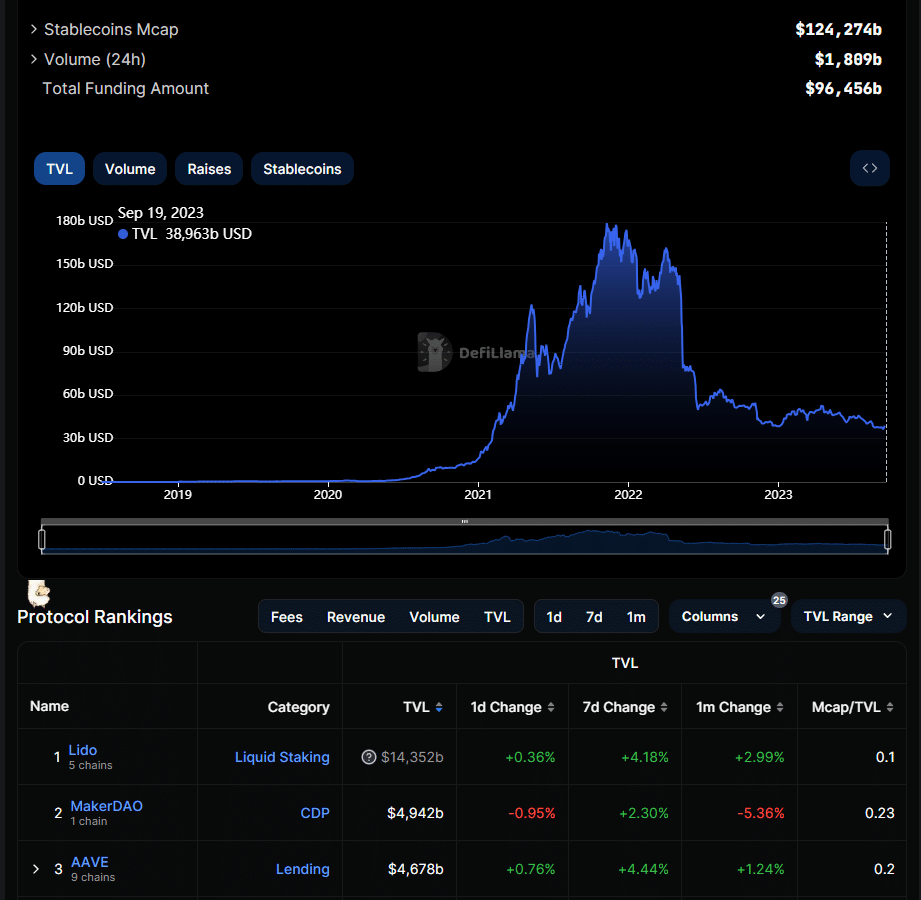Expand the AAVE protocol row

click(36, 869)
